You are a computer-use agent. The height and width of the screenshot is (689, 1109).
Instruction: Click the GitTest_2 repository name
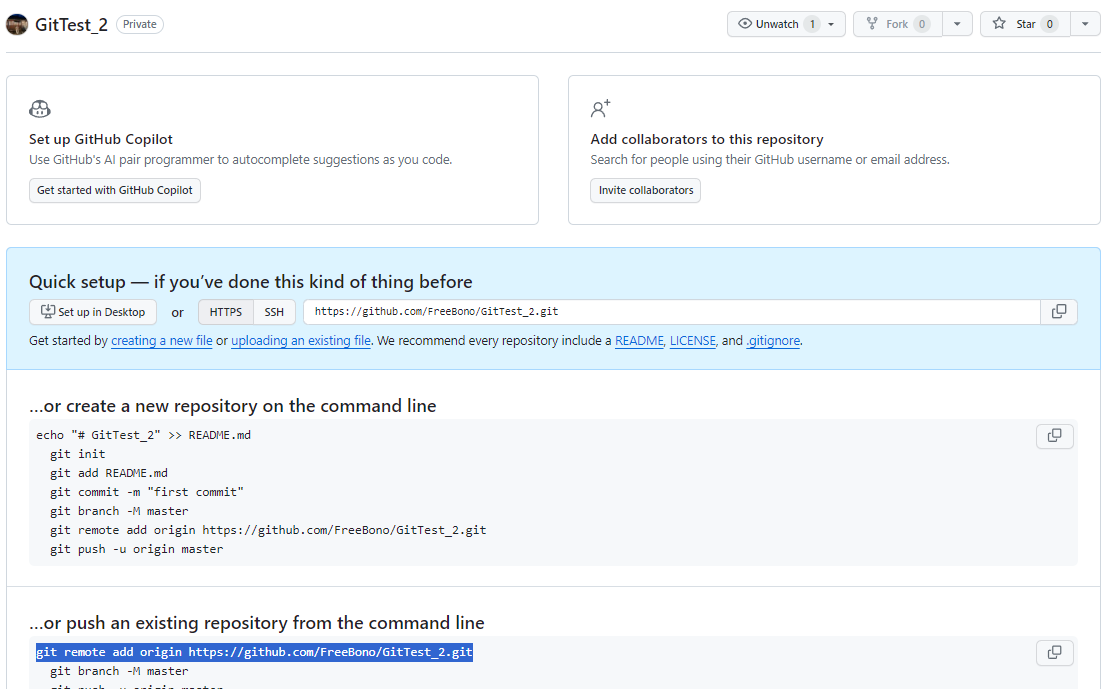pyautogui.click(x=71, y=25)
